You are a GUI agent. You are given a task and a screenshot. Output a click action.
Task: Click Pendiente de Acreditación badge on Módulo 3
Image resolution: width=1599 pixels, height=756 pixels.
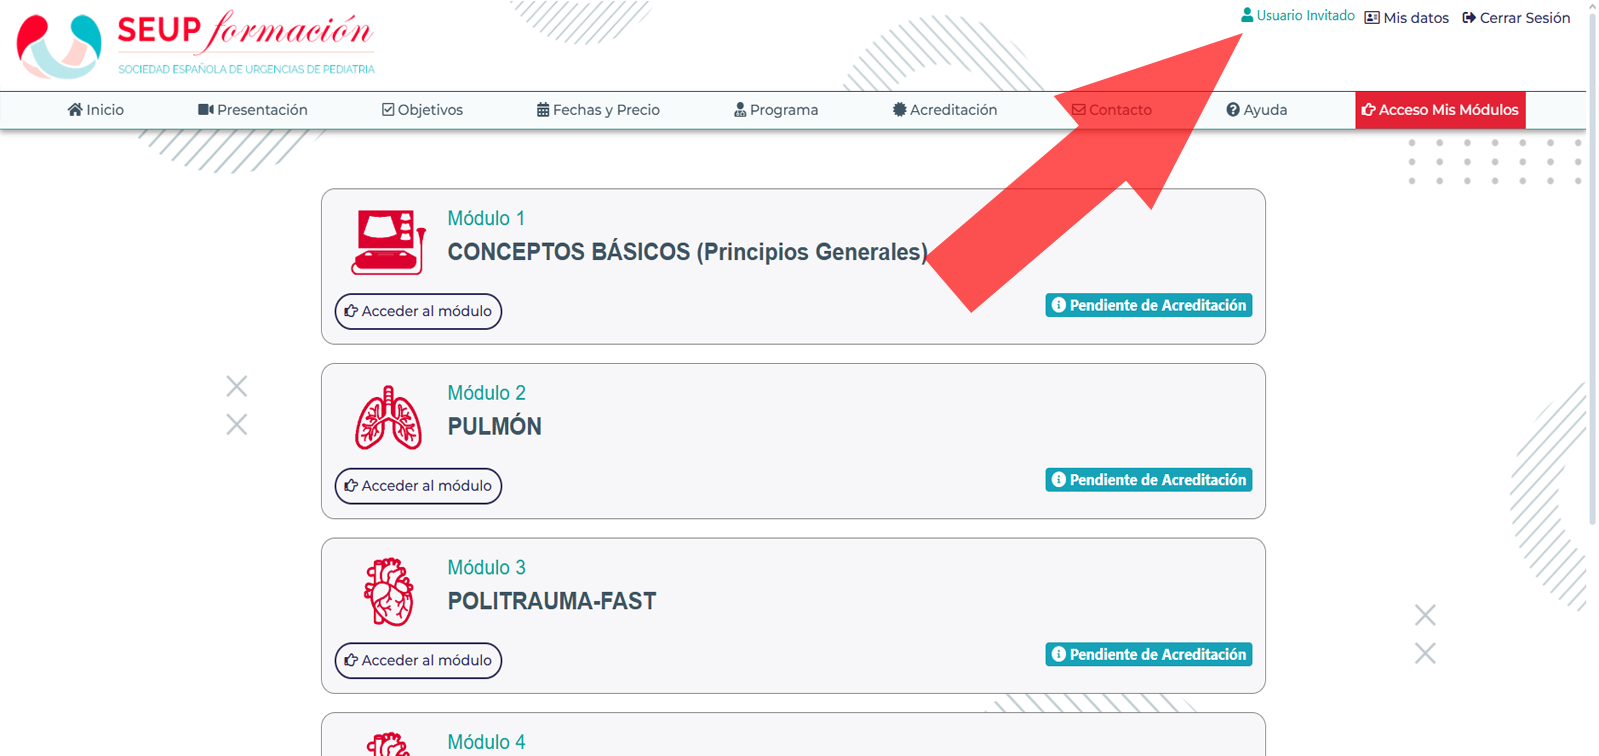1149,655
